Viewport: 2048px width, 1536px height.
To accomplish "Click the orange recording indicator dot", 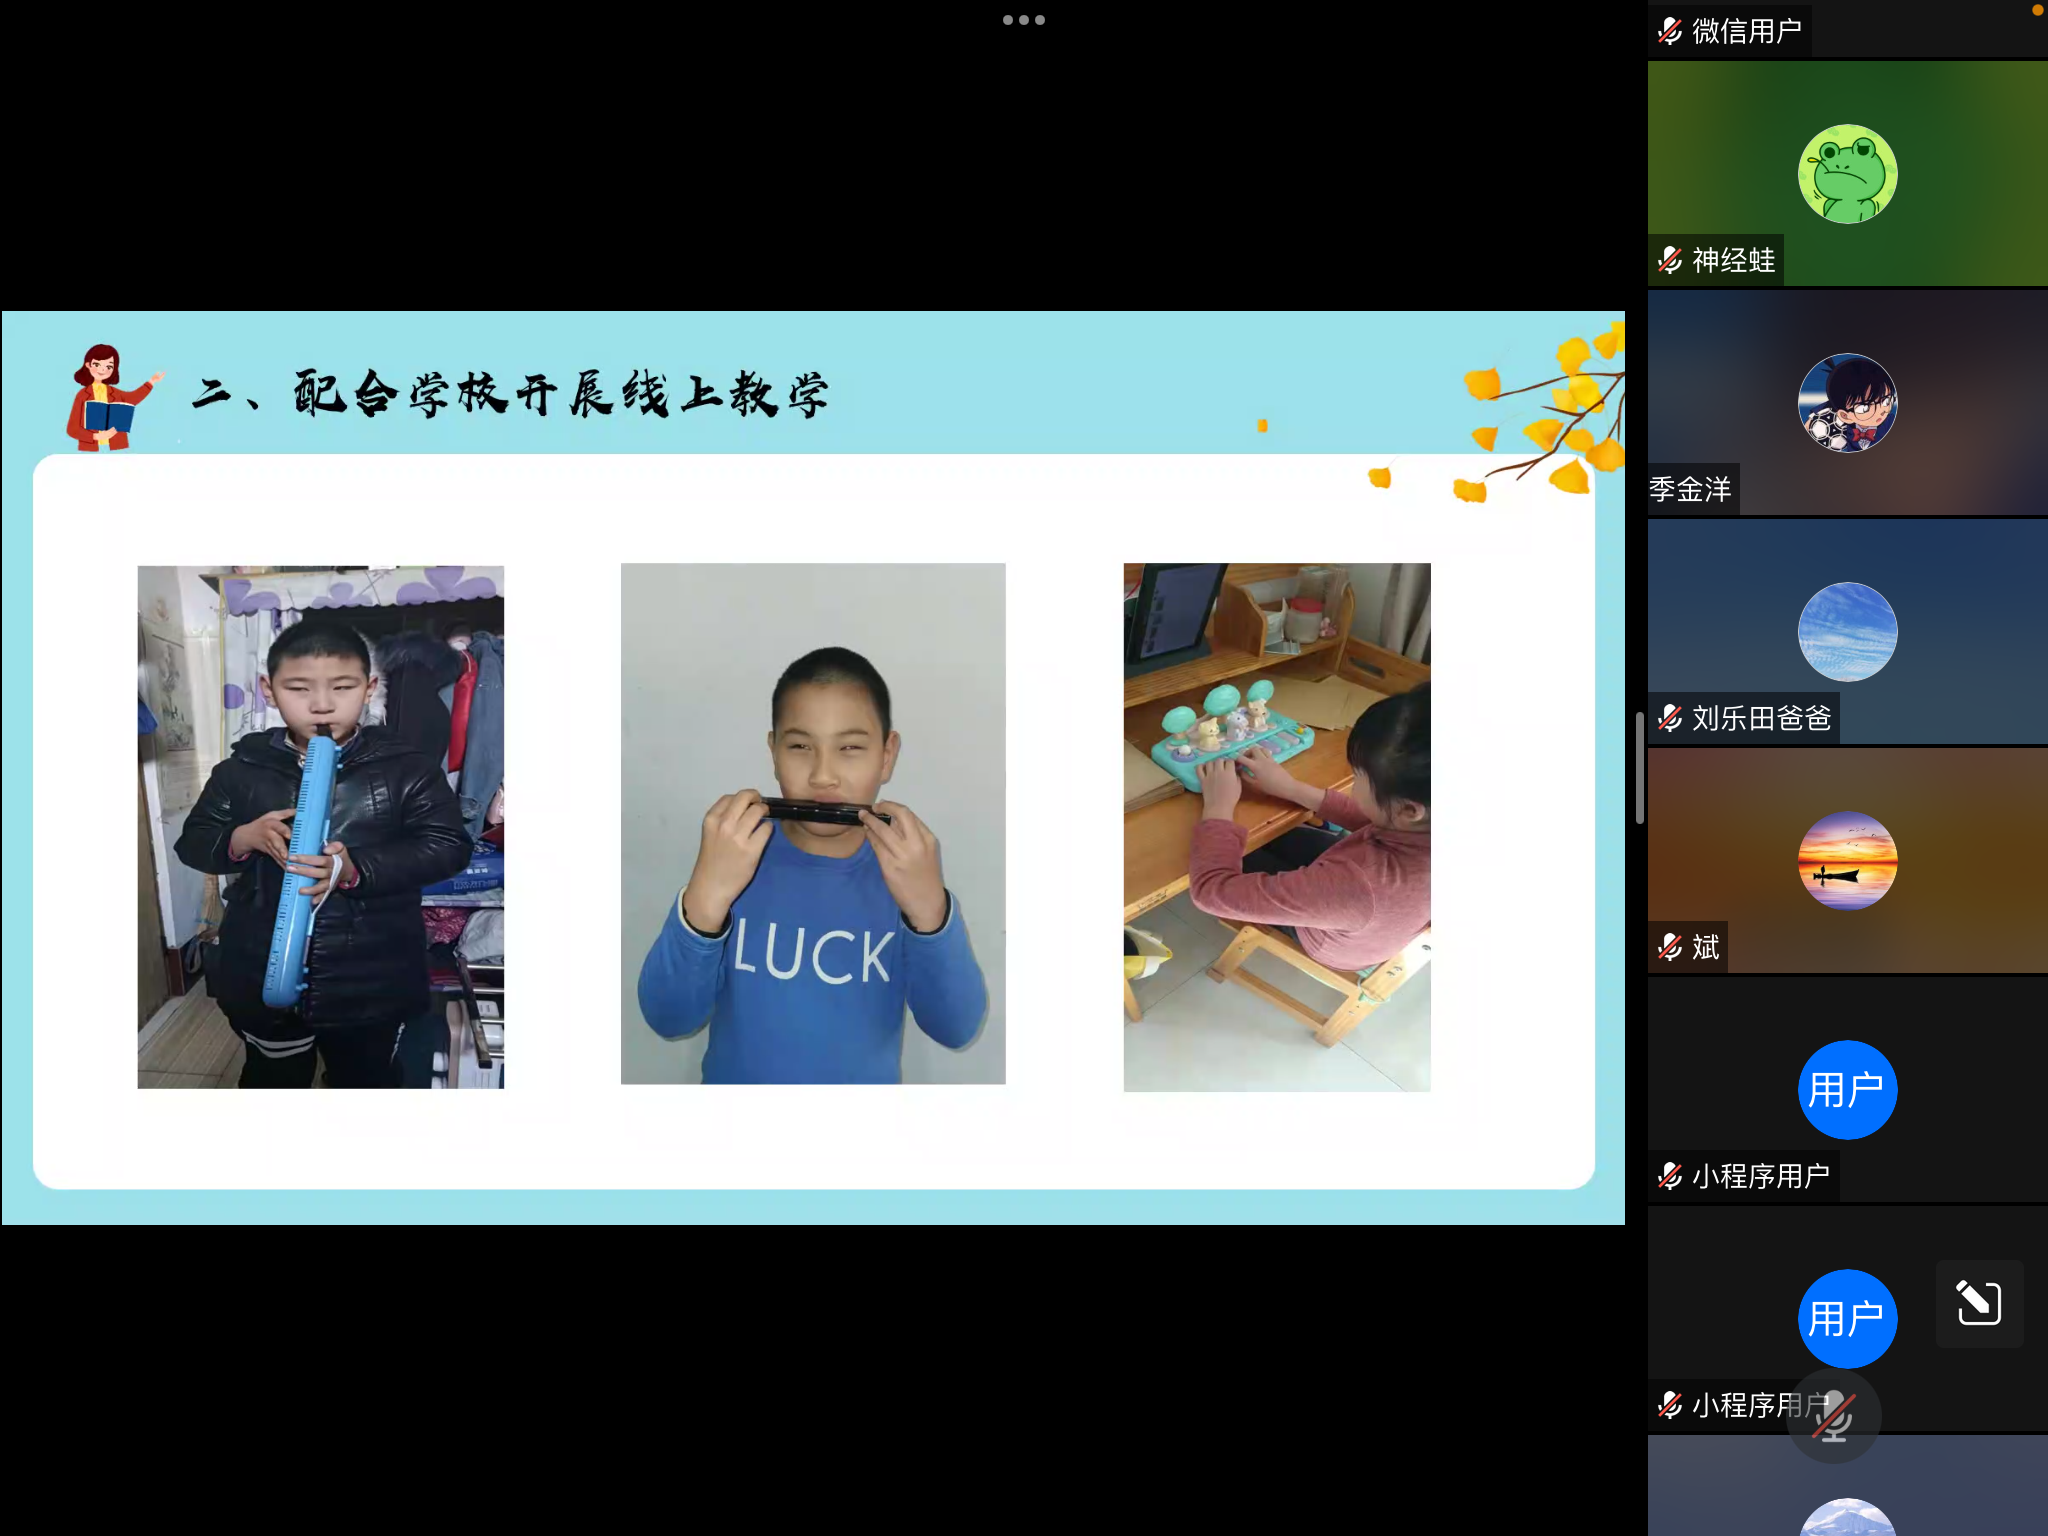I will click(x=2037, y=10).
